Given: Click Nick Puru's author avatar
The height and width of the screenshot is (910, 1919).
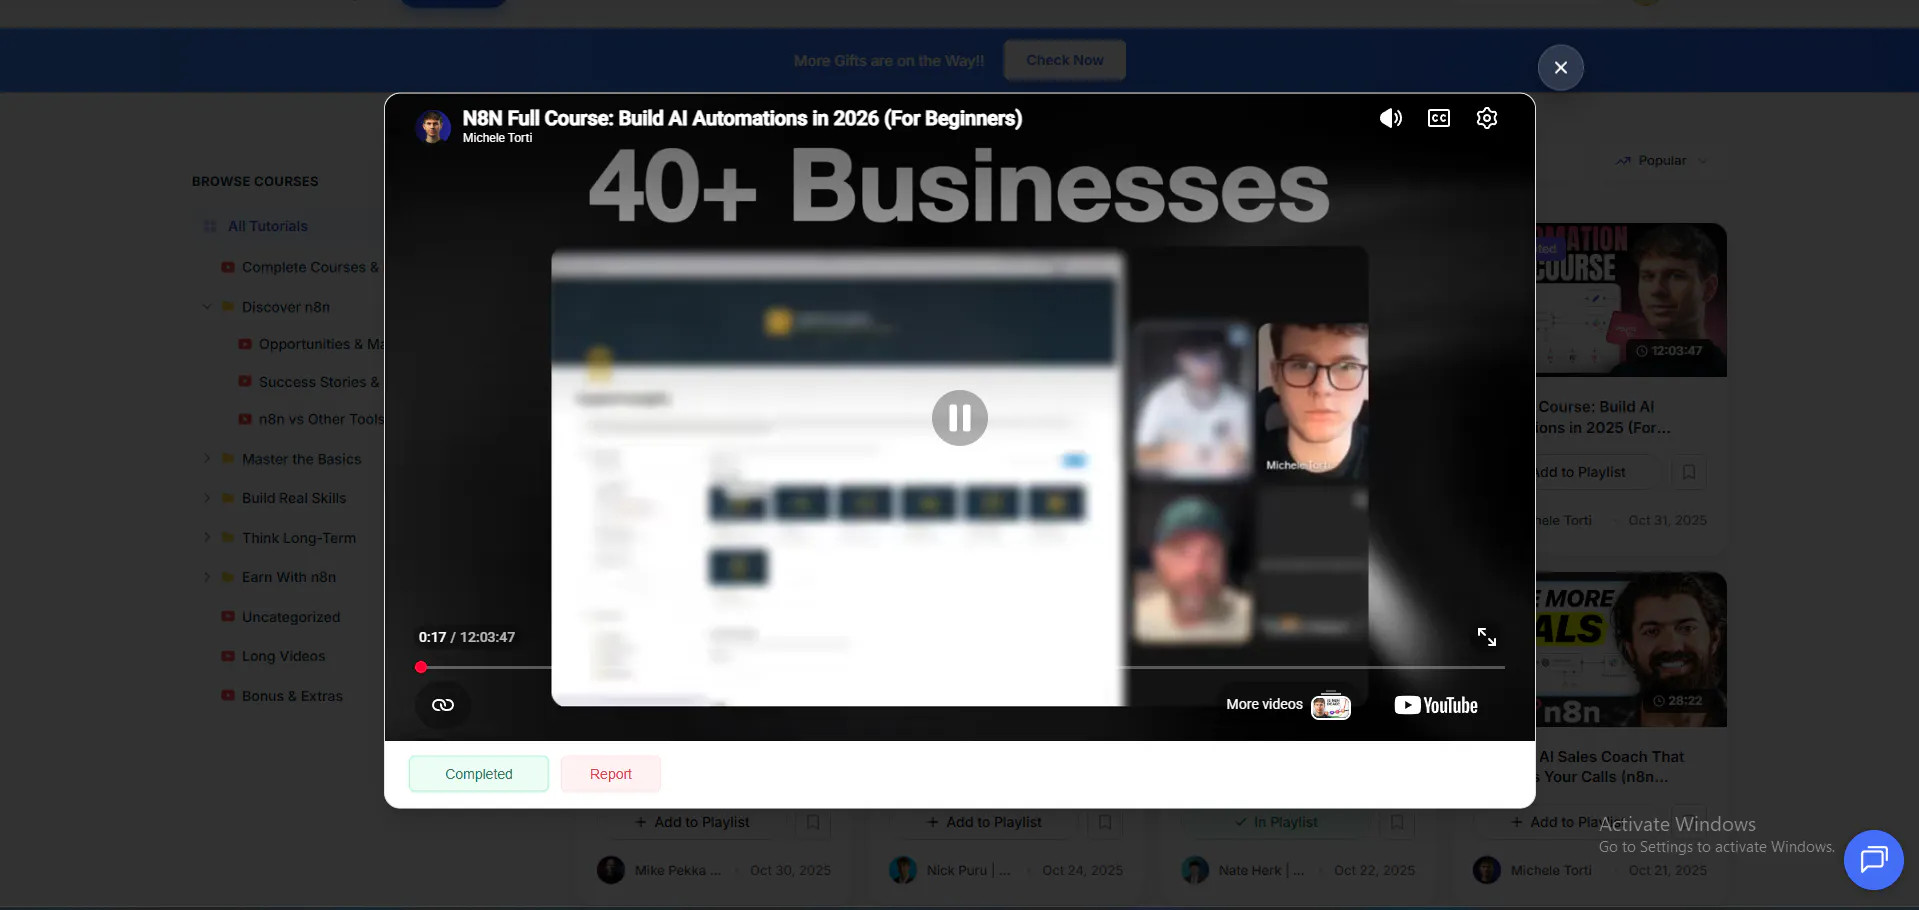Looking at the screenshot, I should [903, 870].
